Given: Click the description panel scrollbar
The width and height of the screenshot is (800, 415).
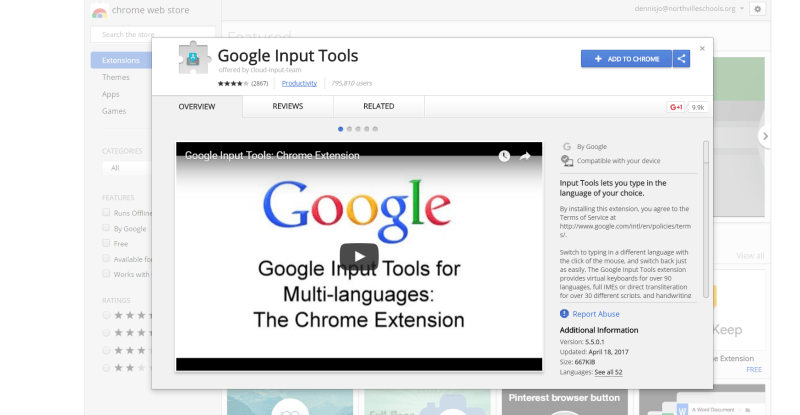Looking at the screenshot, I should [706, 219].
